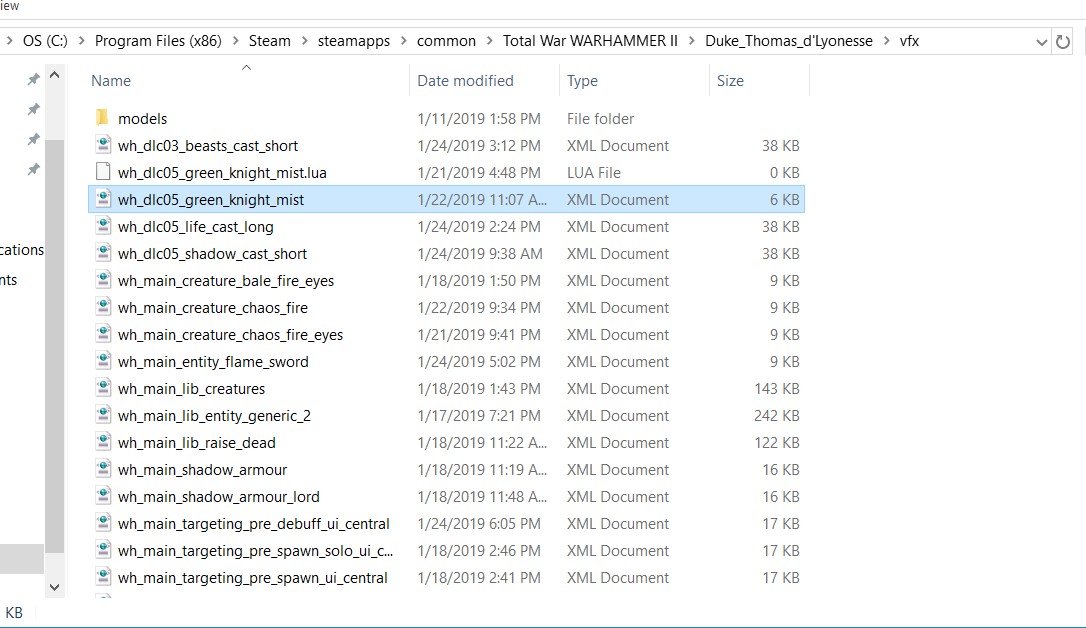Open the models folder icon
Image resolution: width=1086 pixels, height=628 pixels.
(103, 118)
